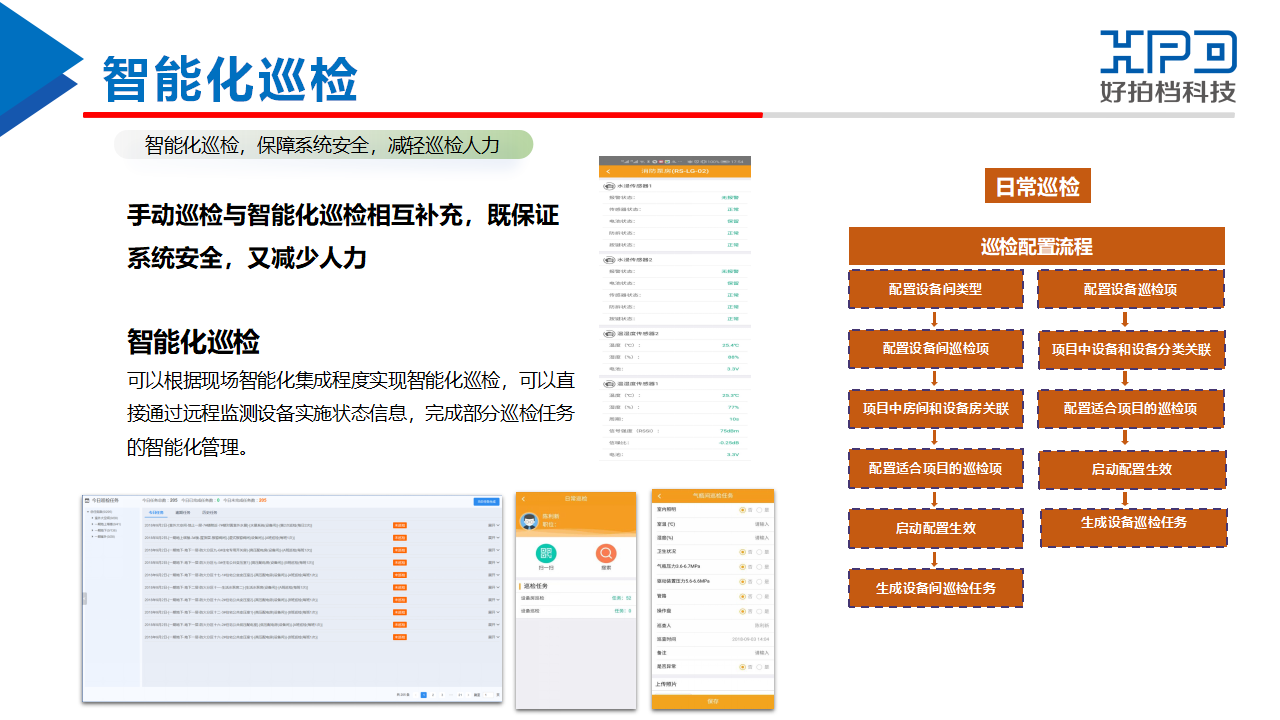Open the 历史任务 tab
The width and height of the screenshot is (1280, 720).
209,513
